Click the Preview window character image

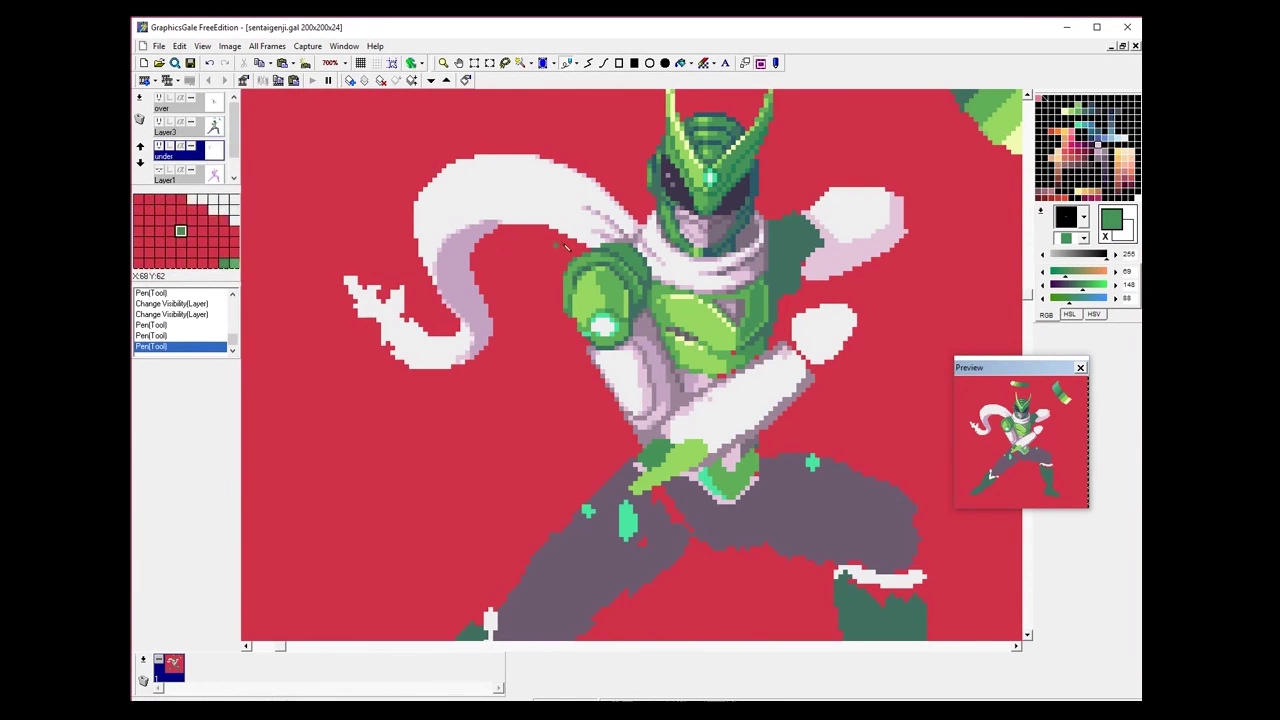tap(1021, 440)
